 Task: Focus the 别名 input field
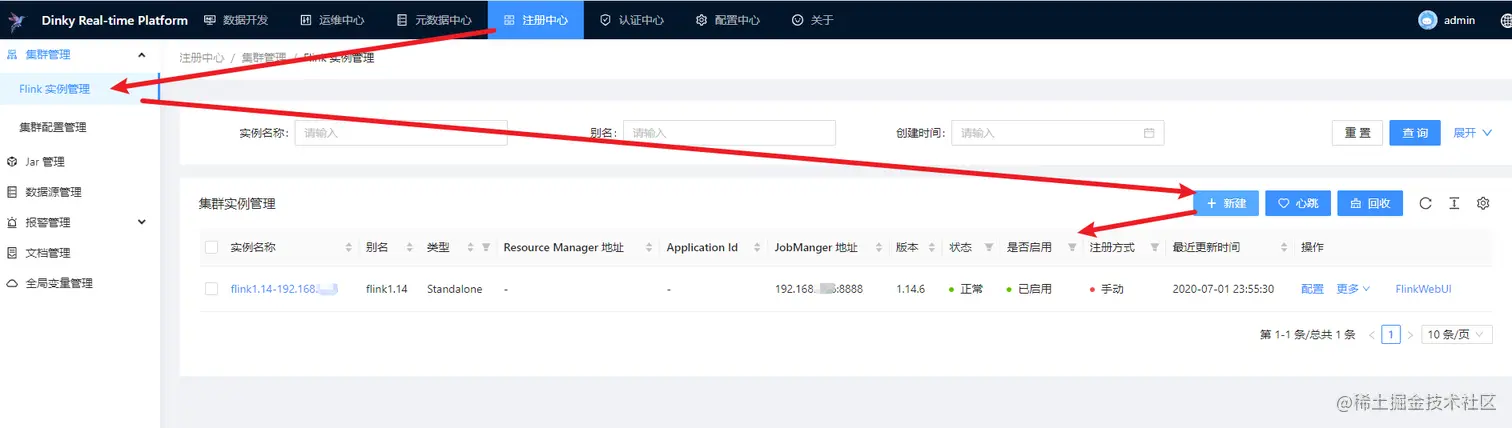click(x=729, y=133)
